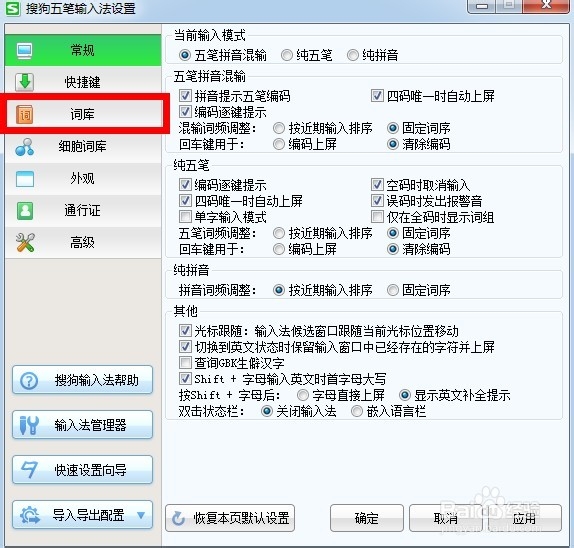Click the 应用 button
574x548 pixels.
coord(524,518)
